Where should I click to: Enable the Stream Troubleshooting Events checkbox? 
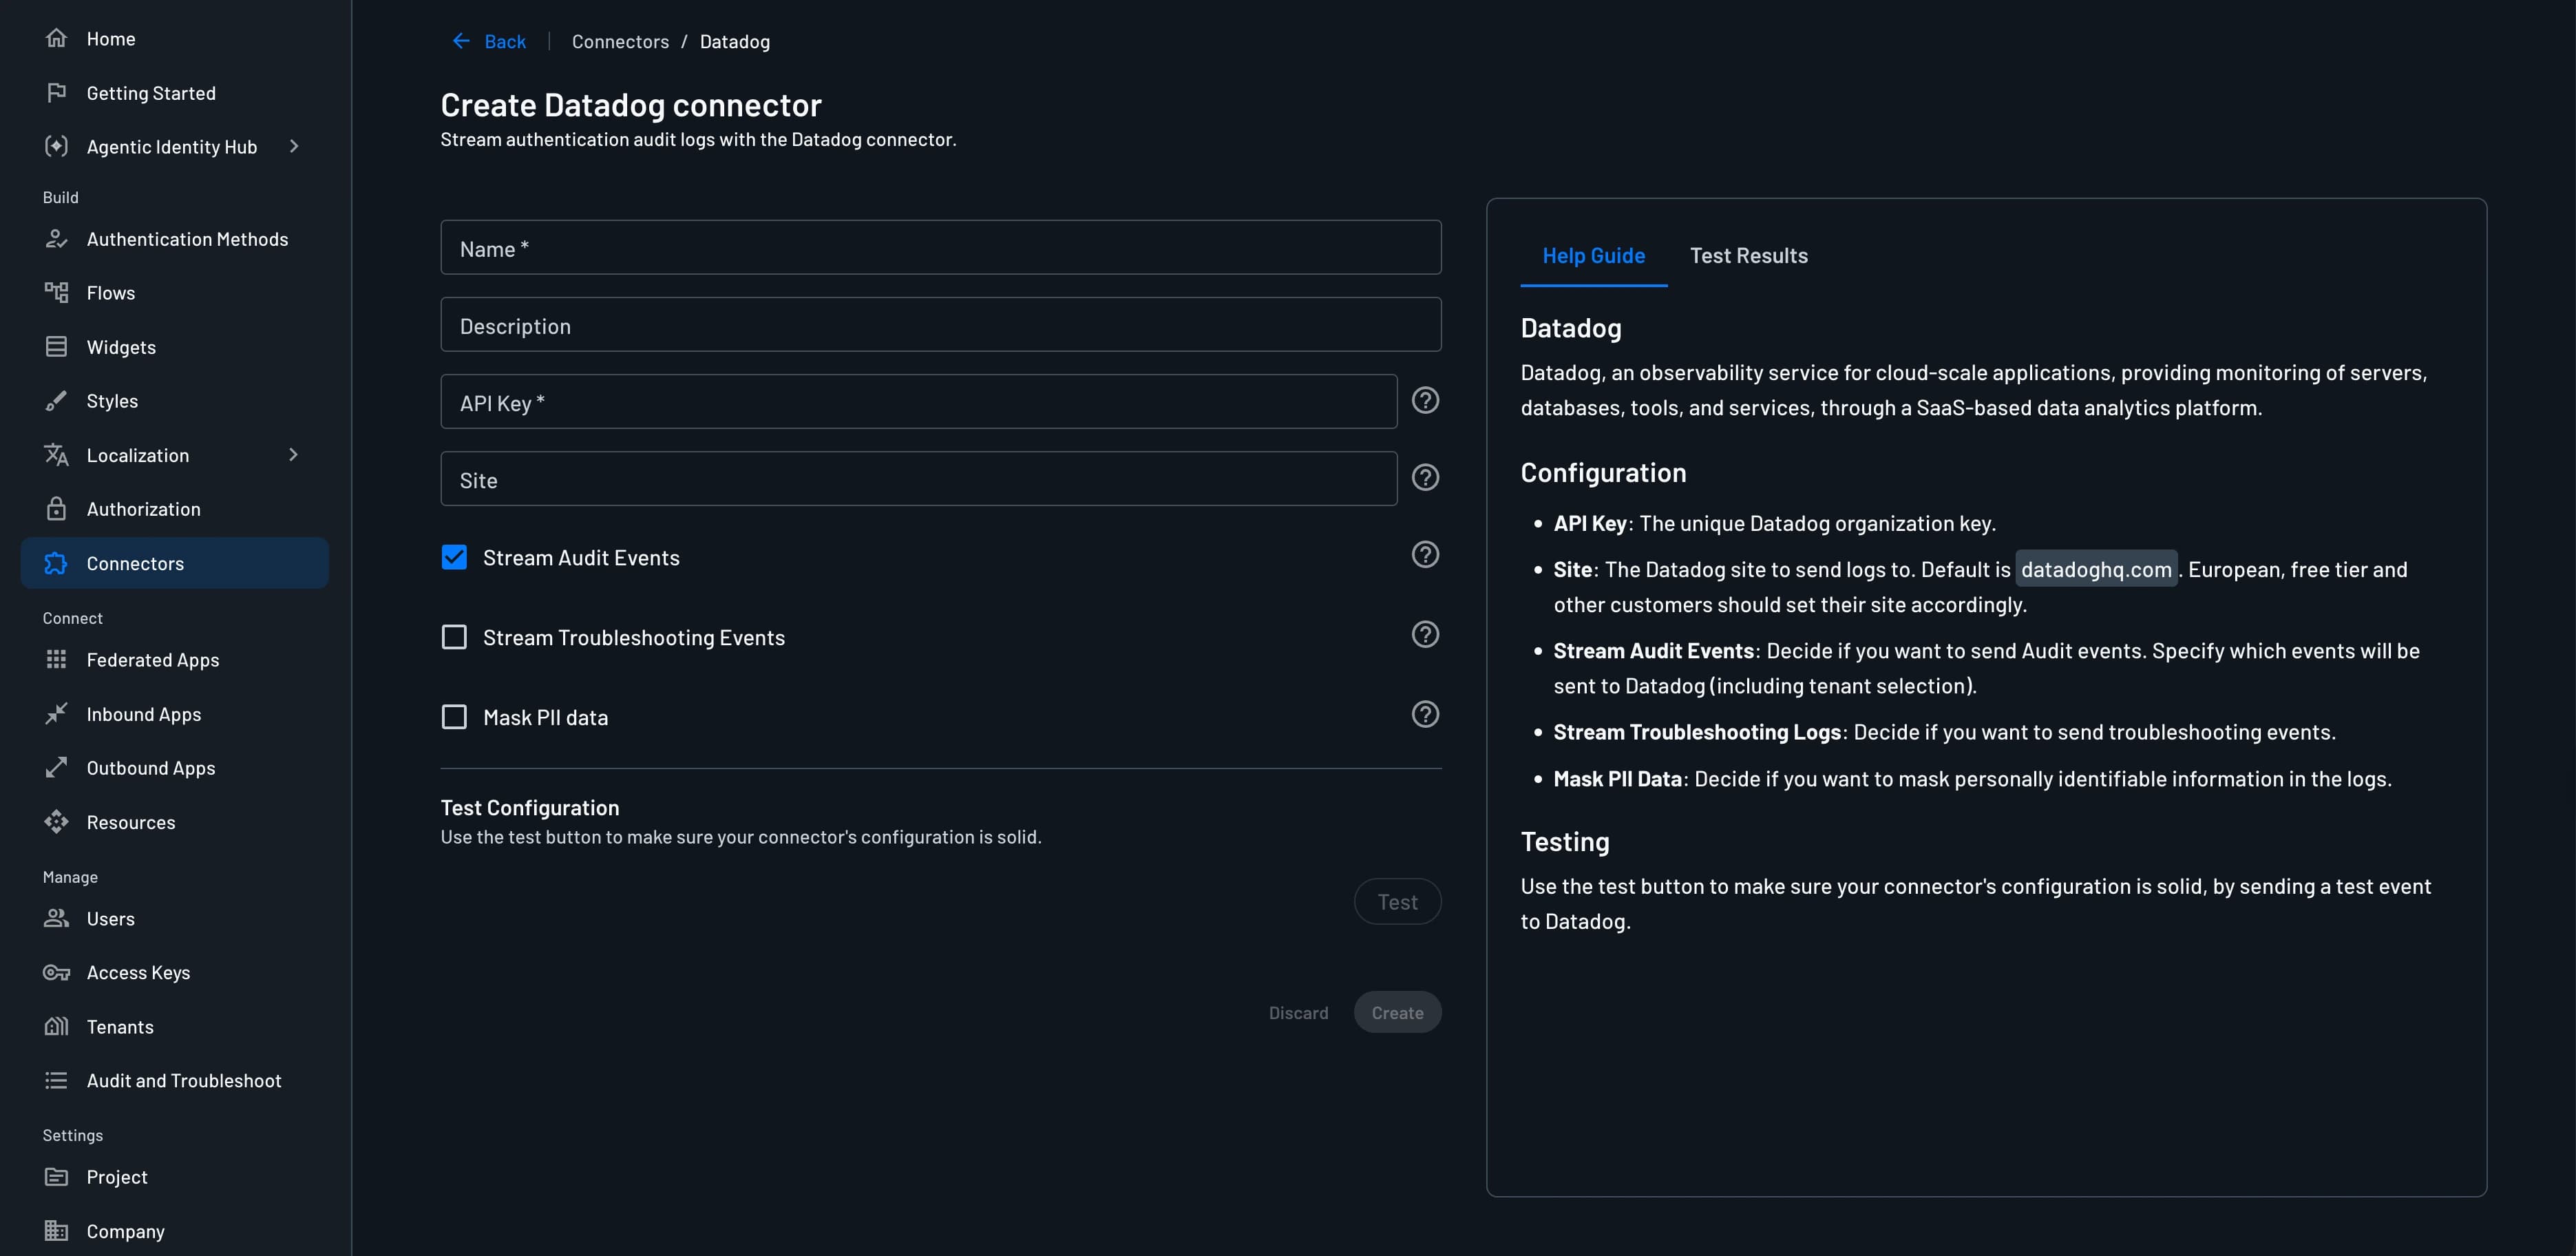[x=454, y=637]
